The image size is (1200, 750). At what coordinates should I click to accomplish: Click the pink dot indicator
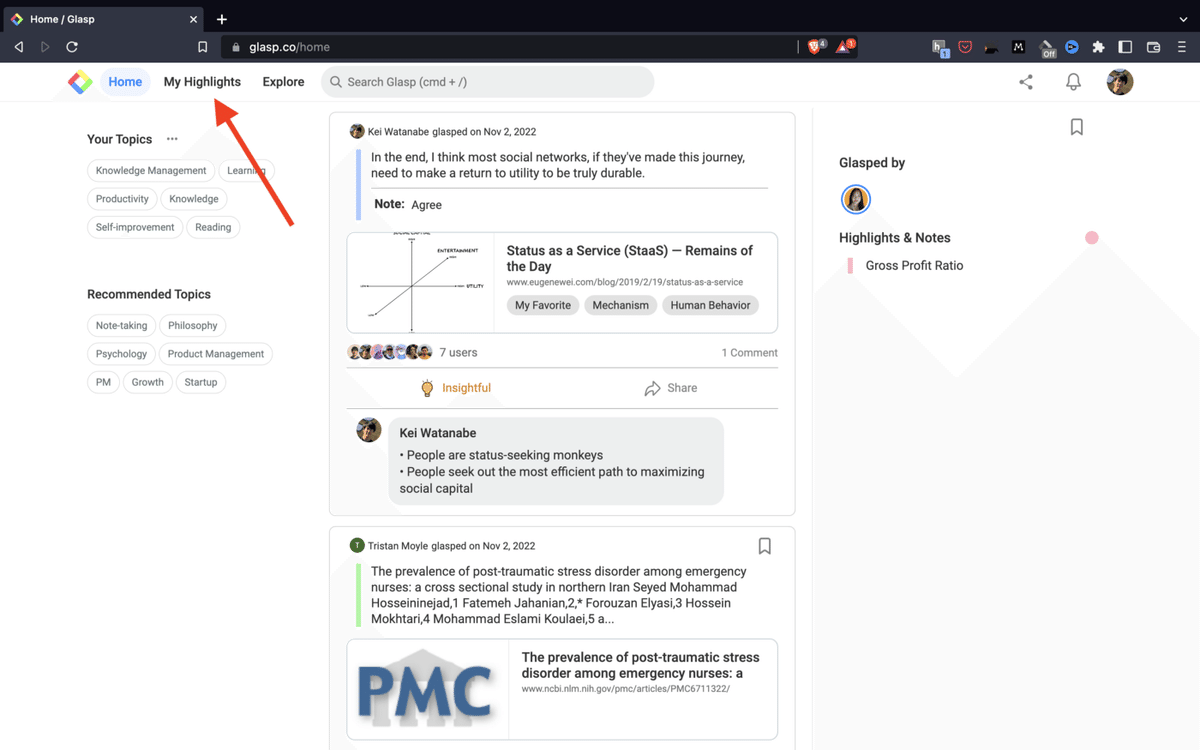click(1092, 238)
